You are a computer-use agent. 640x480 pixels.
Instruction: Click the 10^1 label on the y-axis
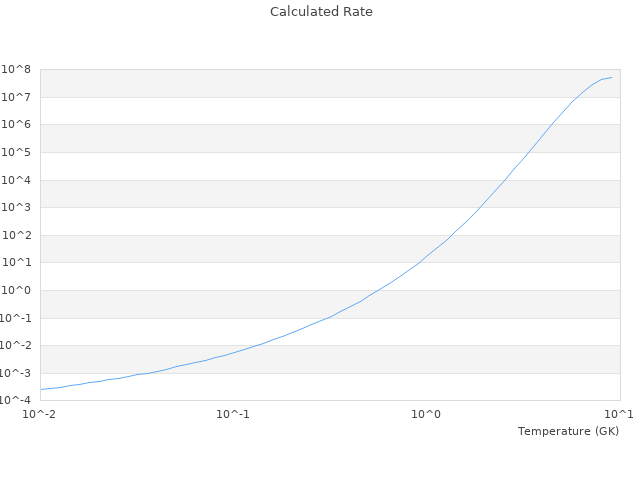[19, 263]
